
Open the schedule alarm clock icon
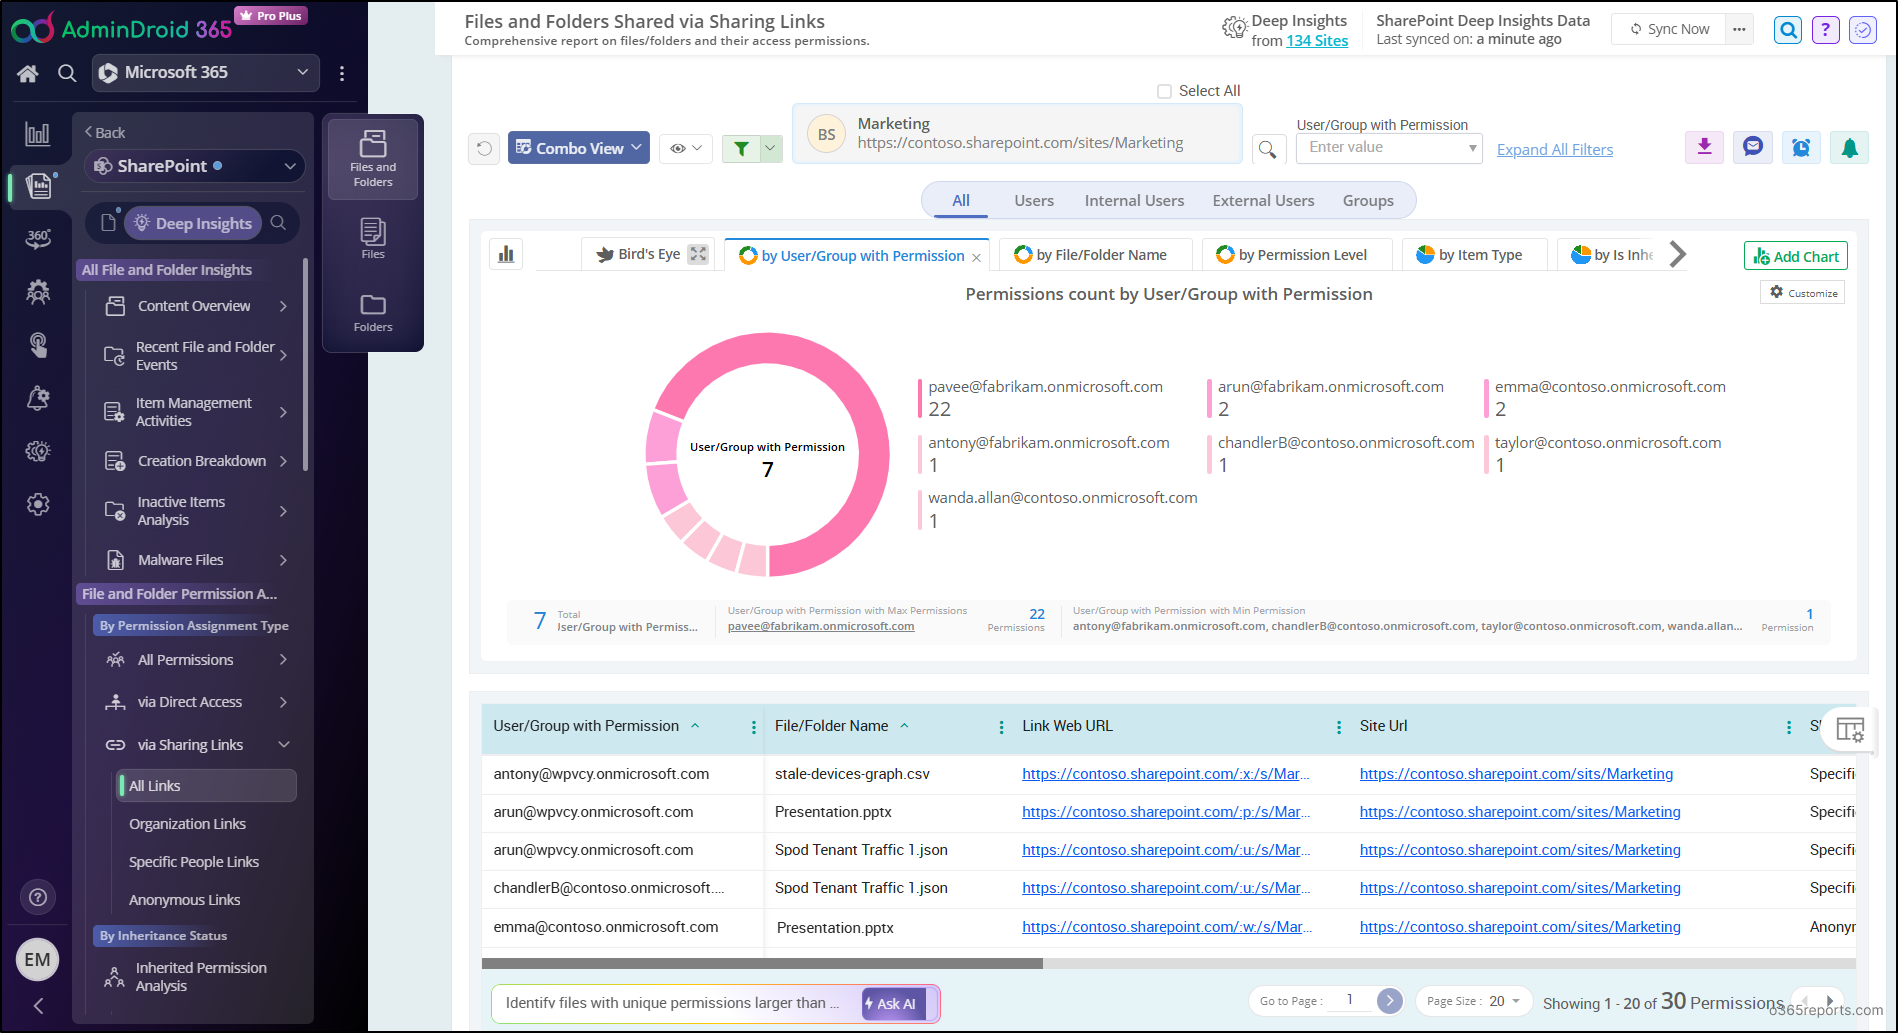(1801, 147)
